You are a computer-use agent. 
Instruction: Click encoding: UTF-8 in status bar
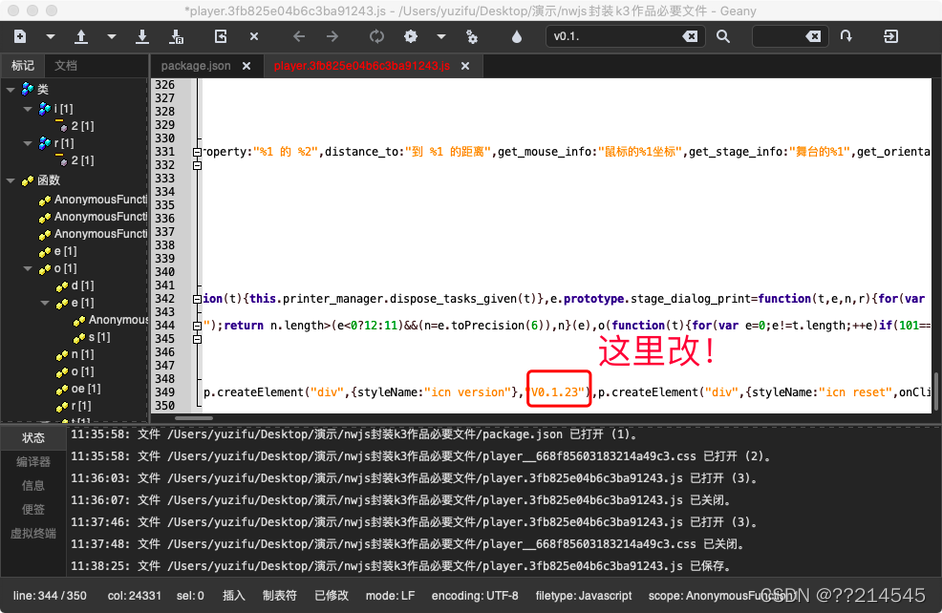pyautogui.click(x=475, y=596)
